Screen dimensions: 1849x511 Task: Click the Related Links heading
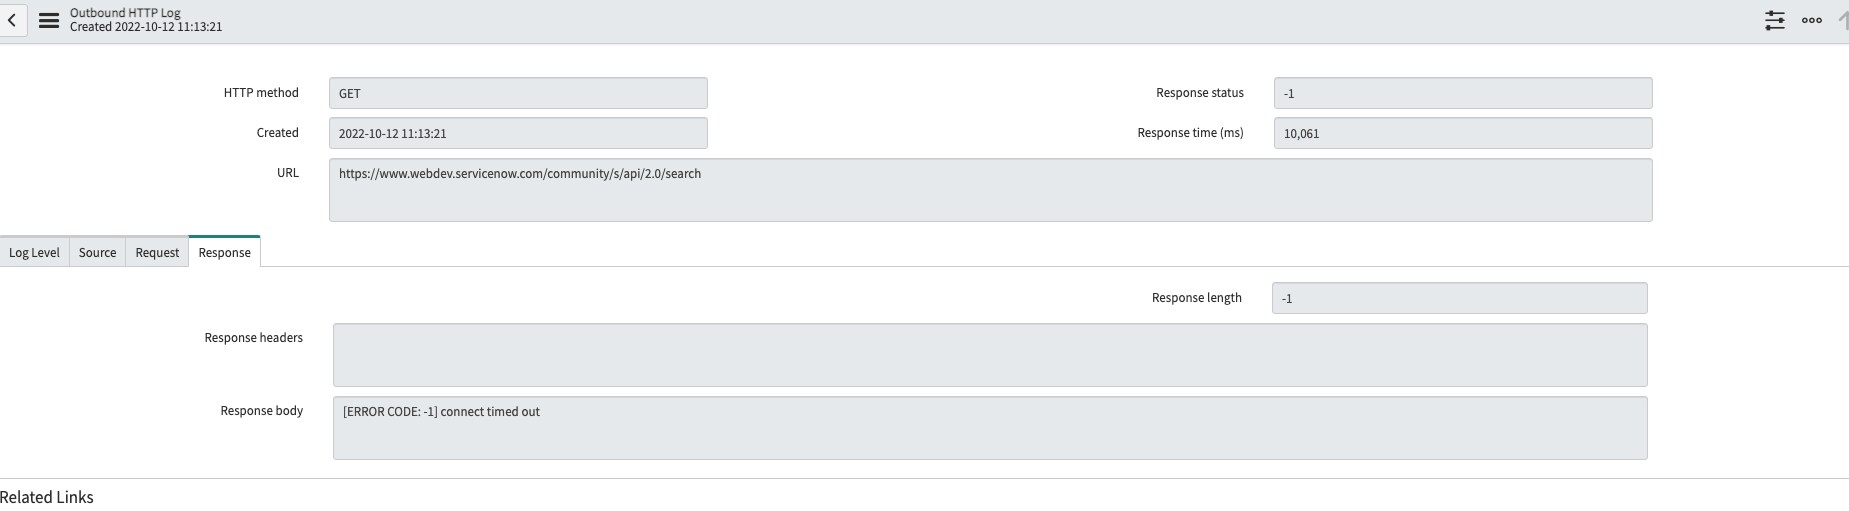click(x=47, y=497)
